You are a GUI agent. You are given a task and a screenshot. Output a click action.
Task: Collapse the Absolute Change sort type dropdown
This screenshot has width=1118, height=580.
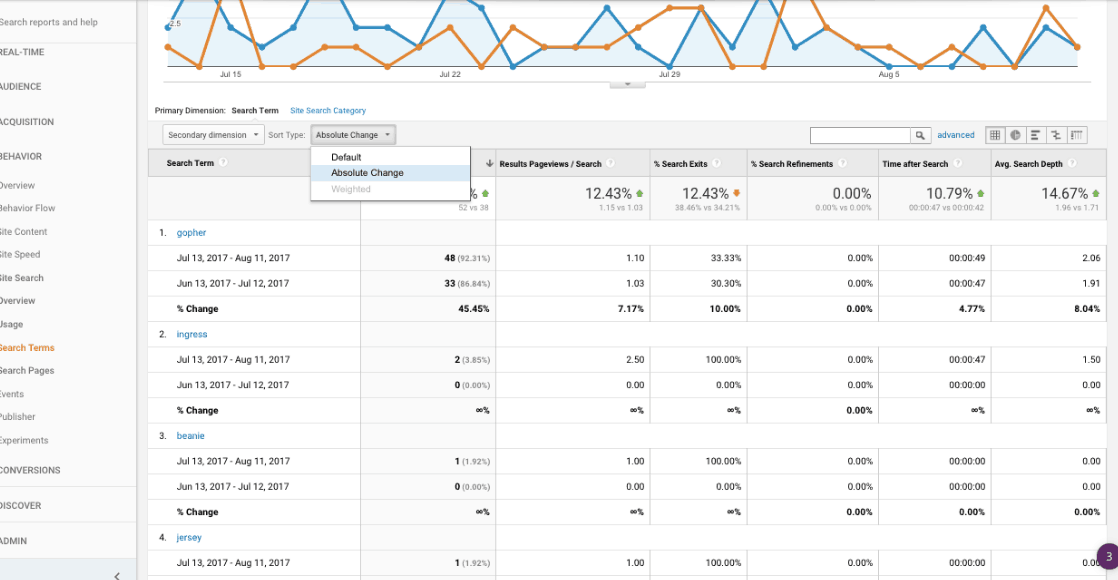(353, 135)
